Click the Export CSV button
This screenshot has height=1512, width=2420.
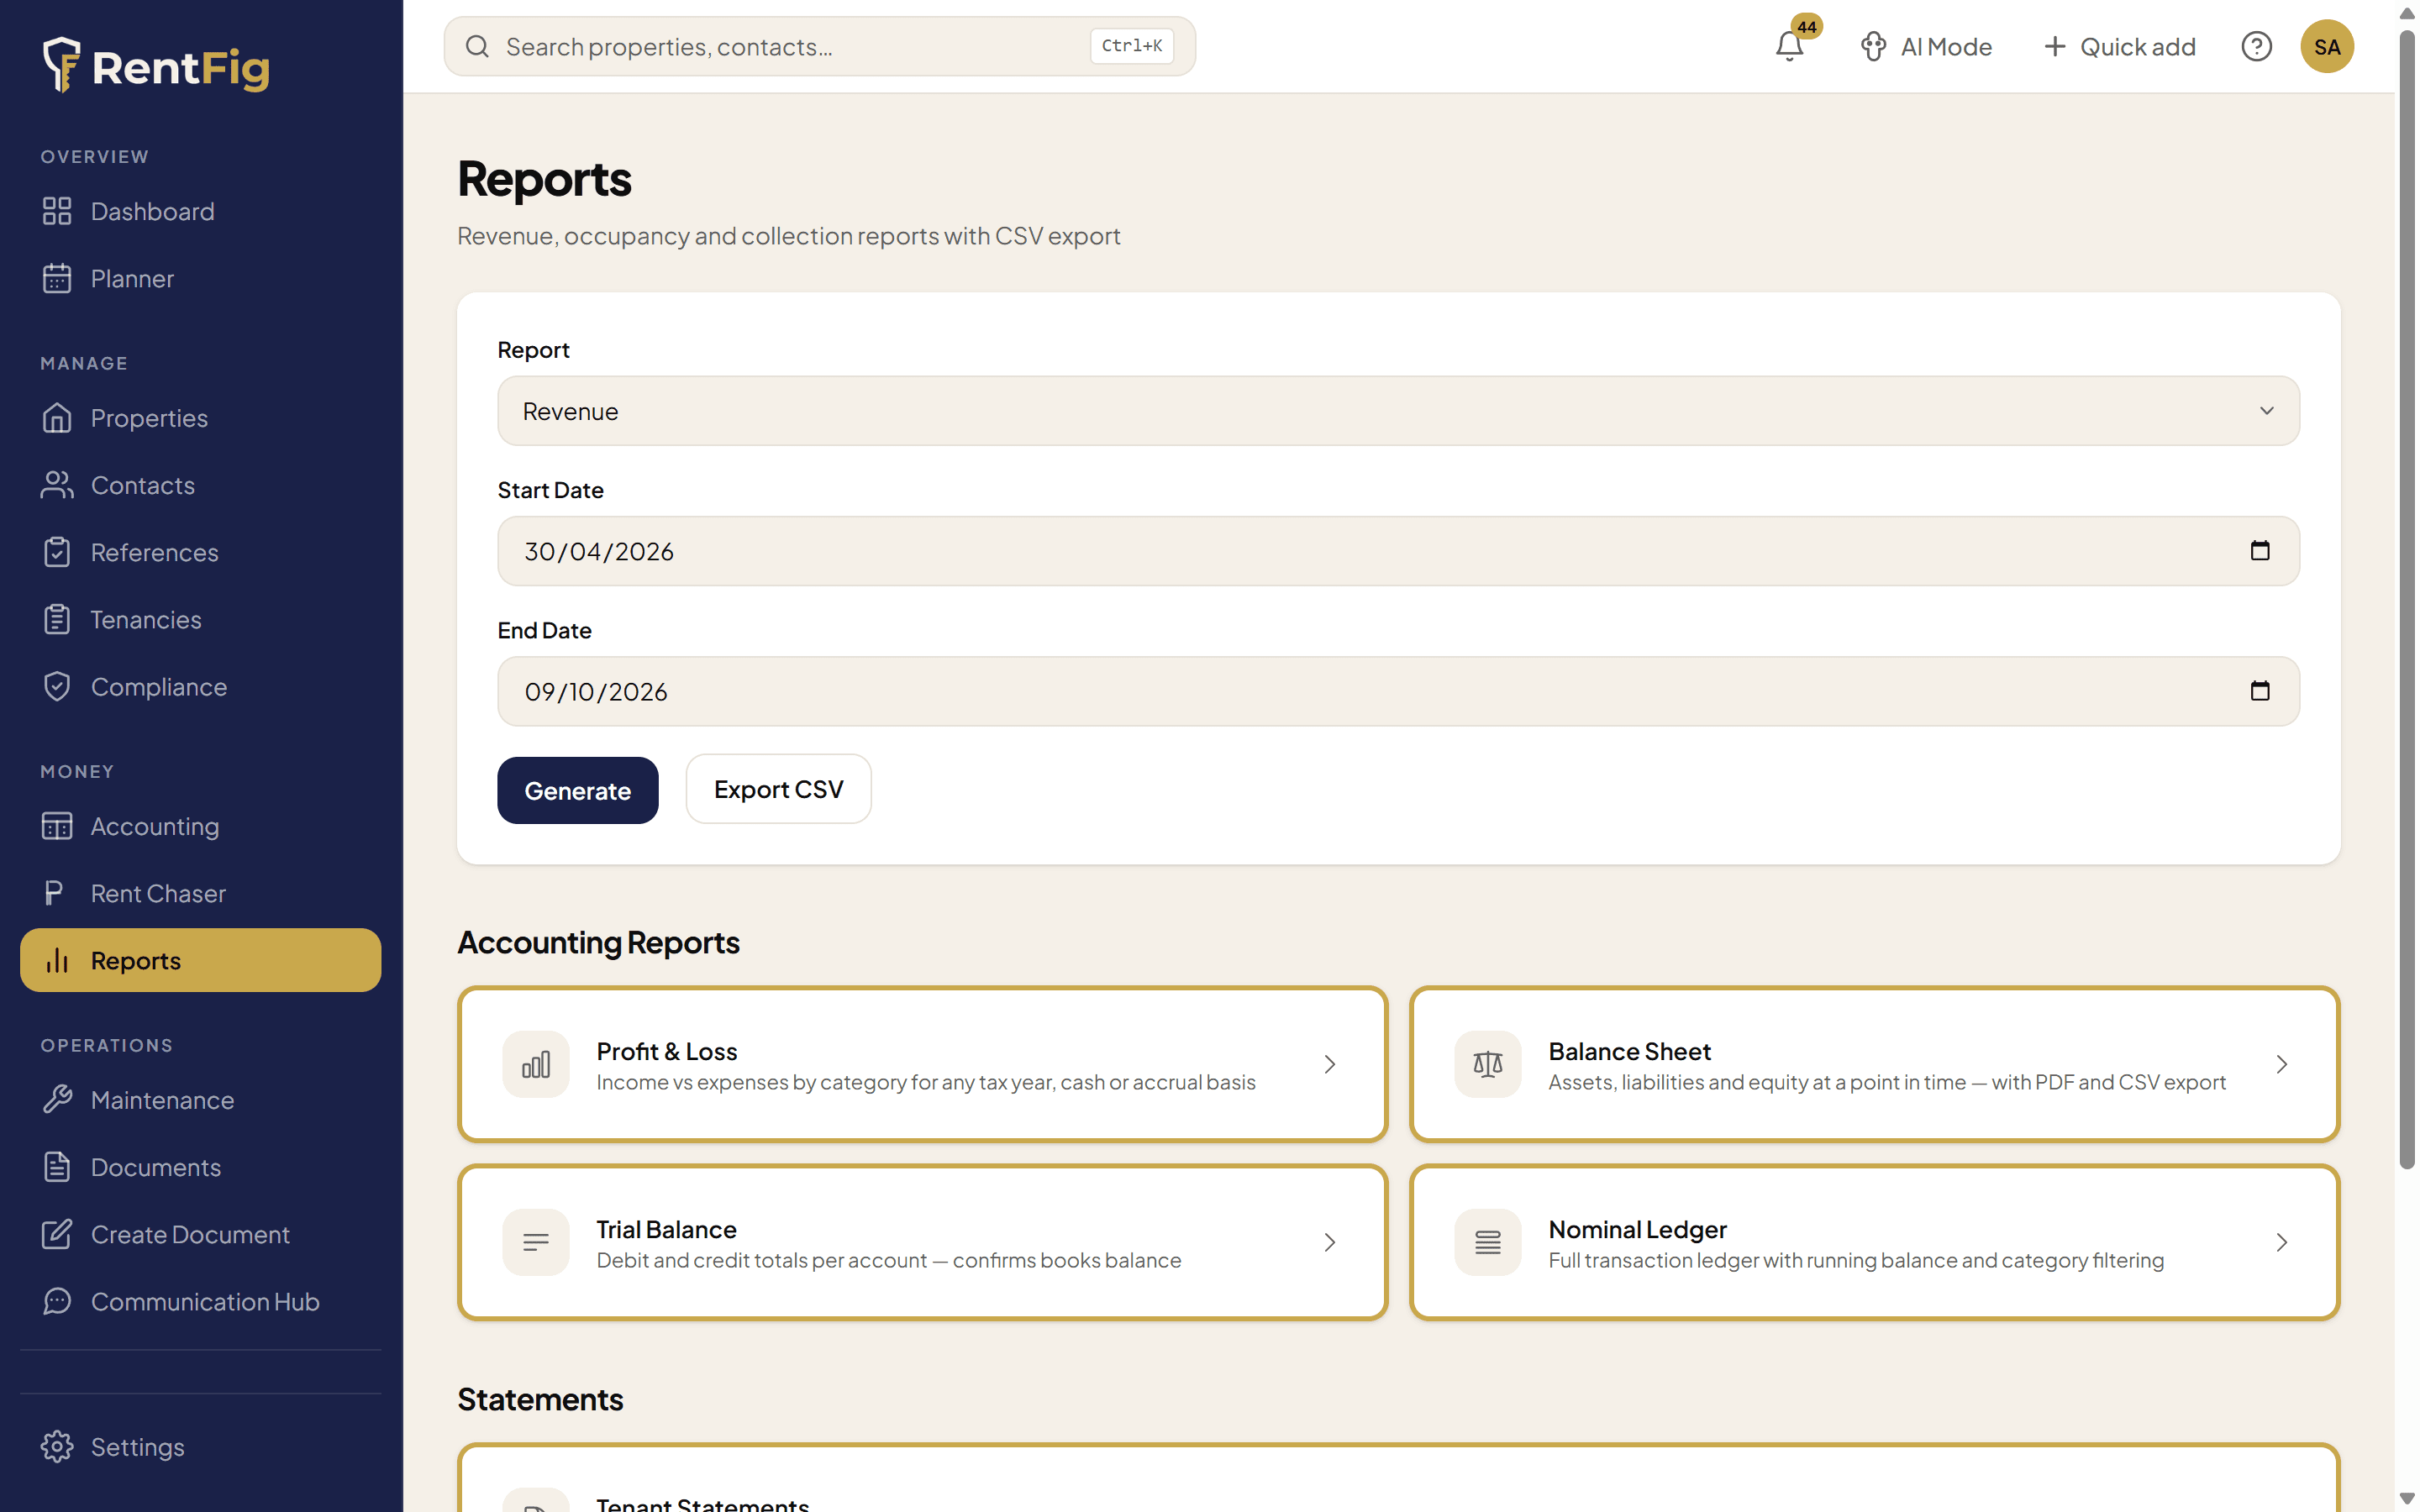(778, 789)
